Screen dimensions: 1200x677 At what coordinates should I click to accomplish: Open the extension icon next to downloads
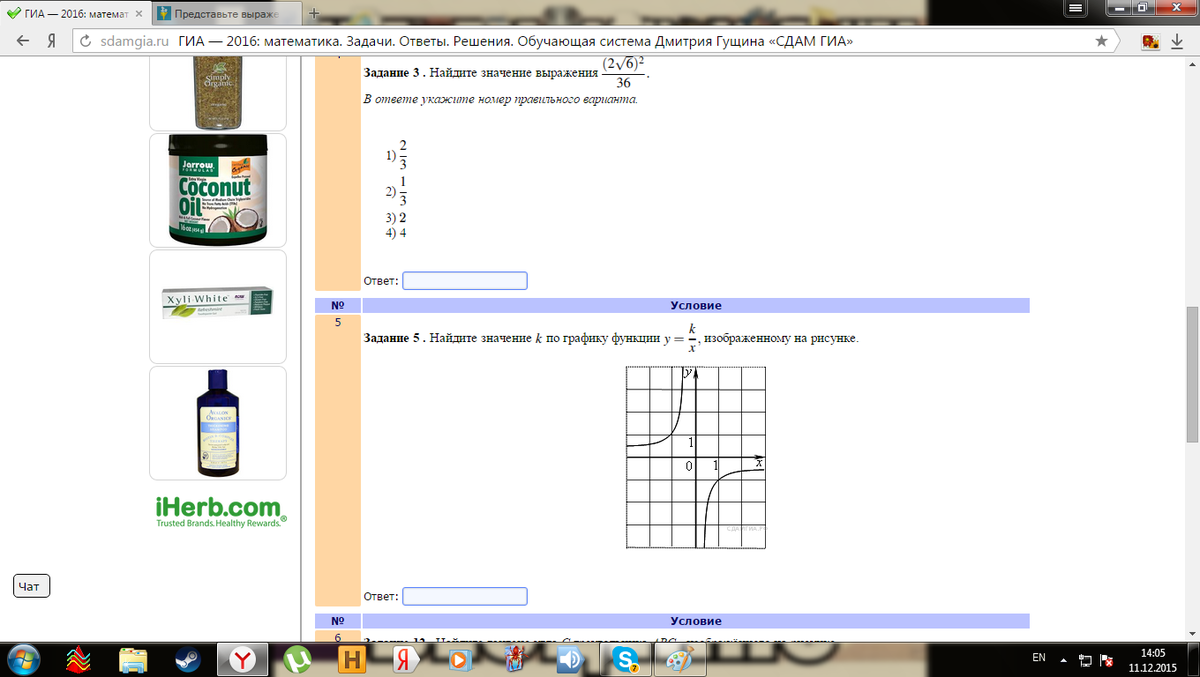[x=1150, y=41]
